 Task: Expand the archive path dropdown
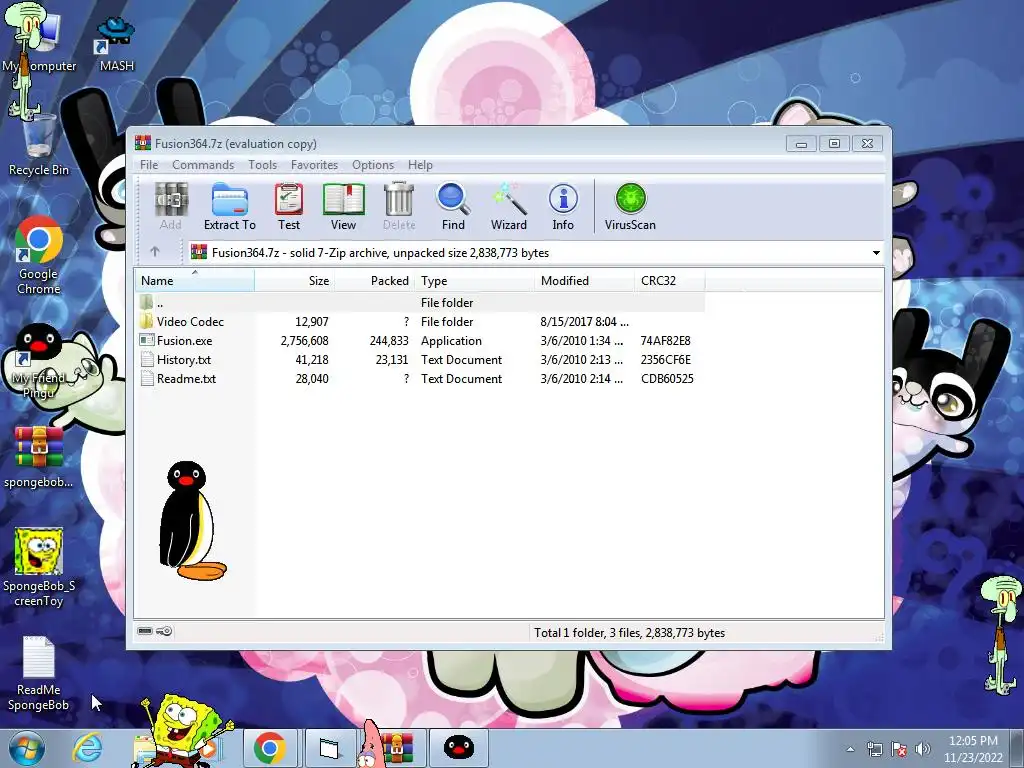tap(876, 253)
